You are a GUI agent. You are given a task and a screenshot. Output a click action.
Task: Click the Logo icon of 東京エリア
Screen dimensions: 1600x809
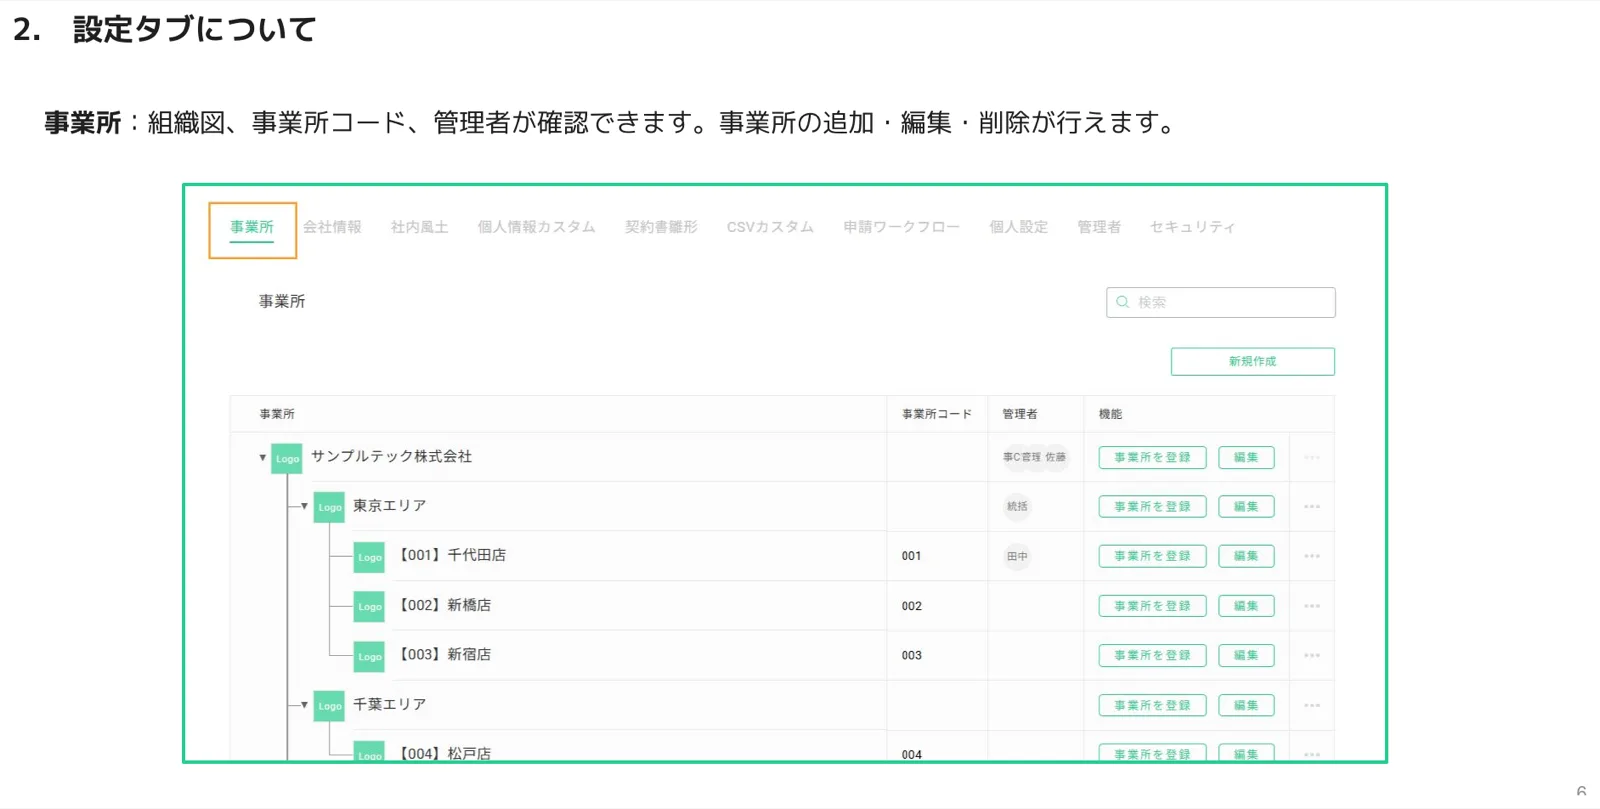tap(329, 507)
